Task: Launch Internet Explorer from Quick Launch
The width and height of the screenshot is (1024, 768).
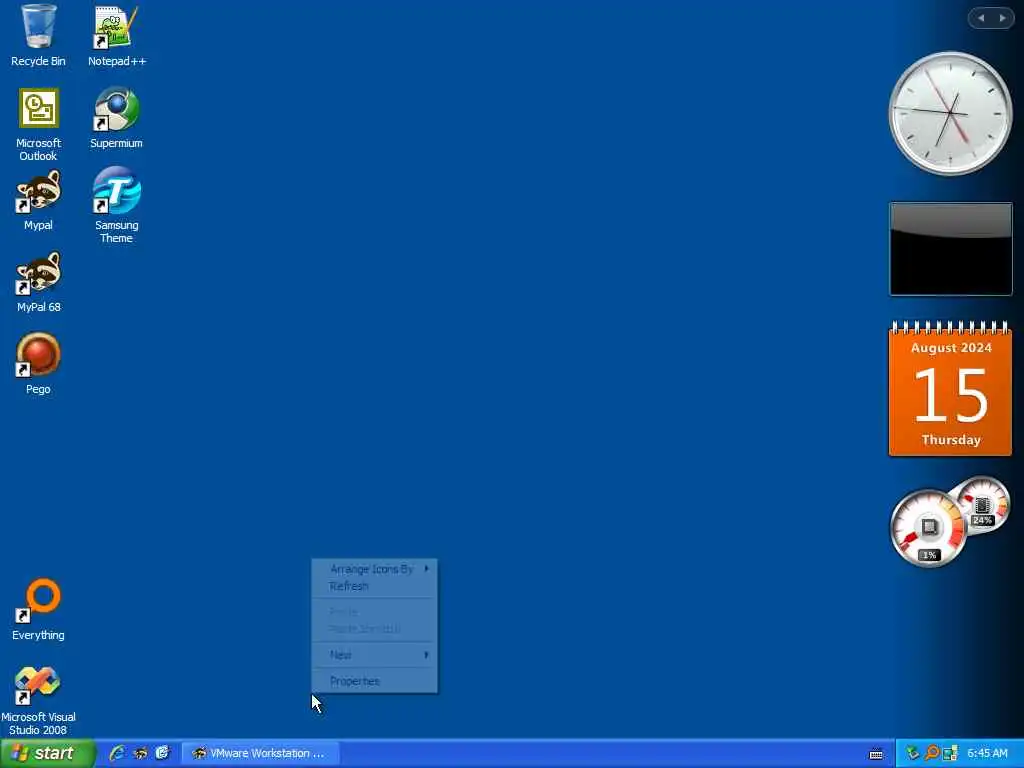Action: (x=118, y=753)
